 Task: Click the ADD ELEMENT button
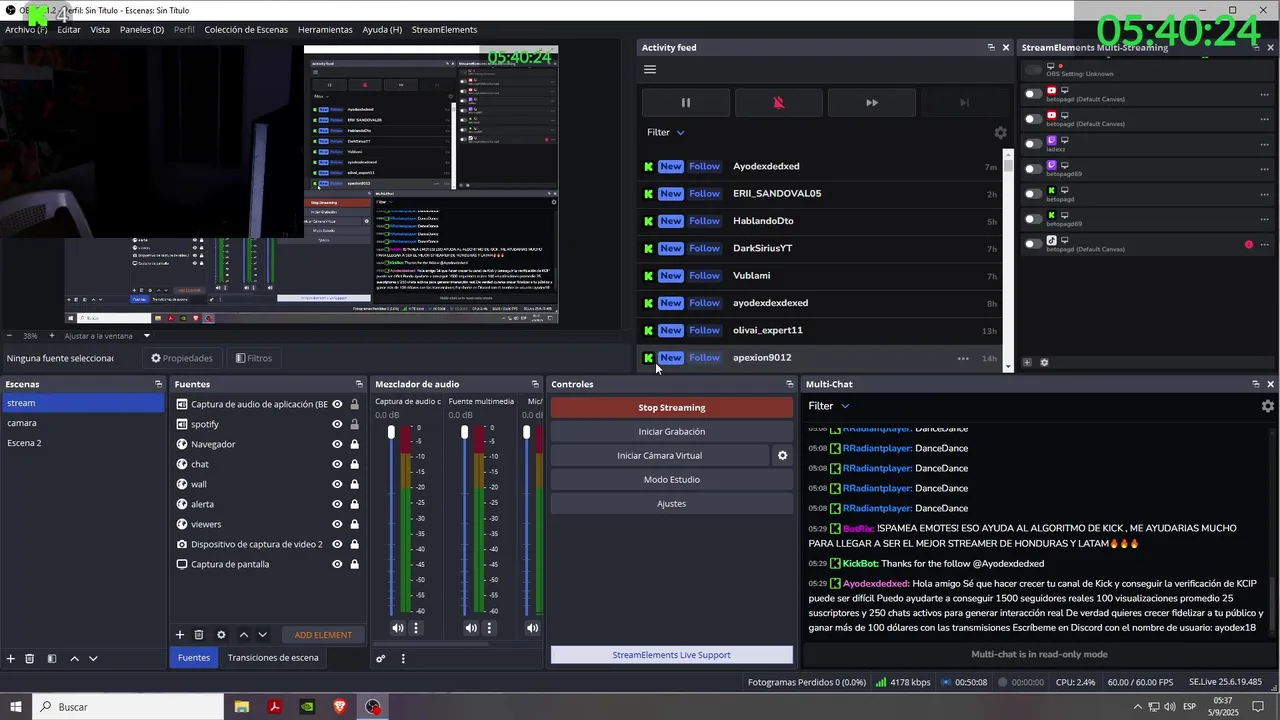(x=323, y=635)
